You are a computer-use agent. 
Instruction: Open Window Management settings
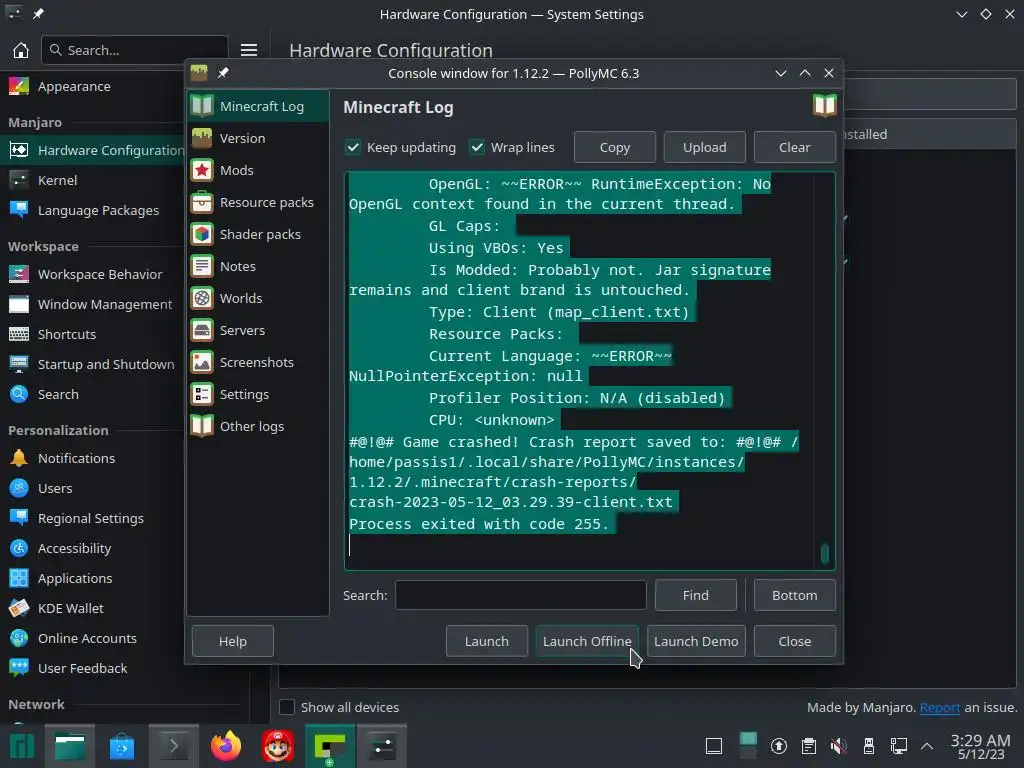pyautogui.click(x=92, y=304)
